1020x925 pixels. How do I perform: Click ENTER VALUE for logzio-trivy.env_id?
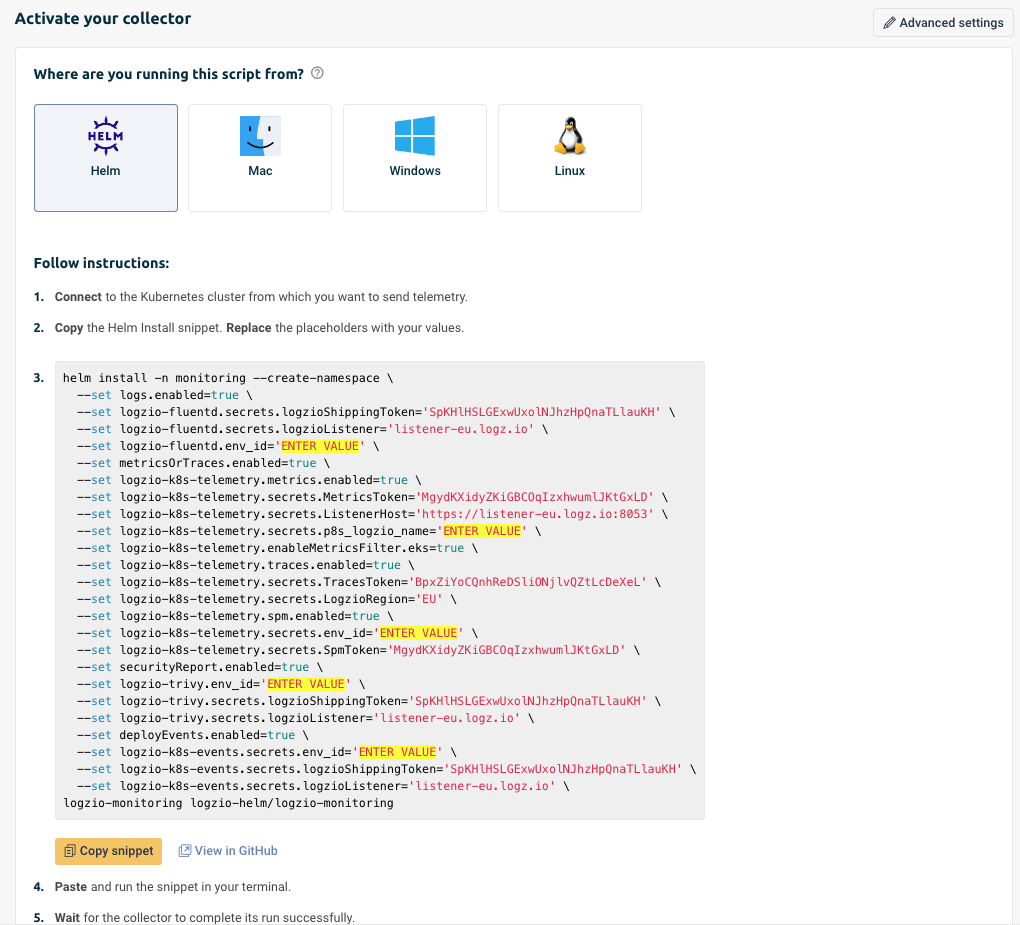[306, 684]
